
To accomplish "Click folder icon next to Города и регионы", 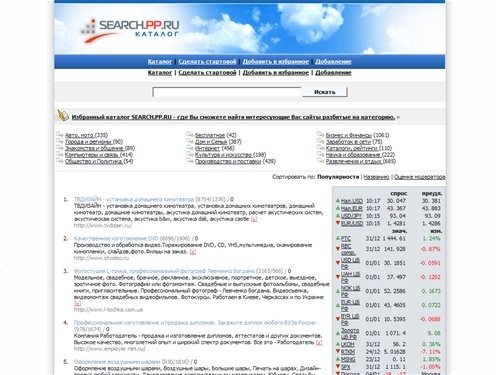I will [60, 141].
